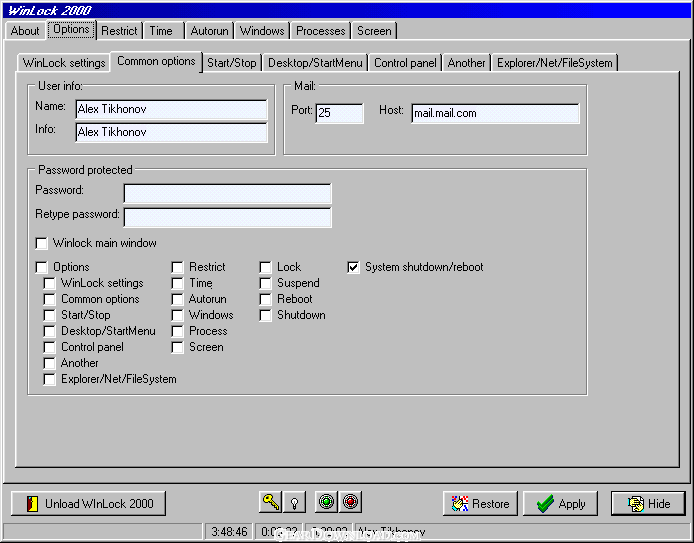694x543 pixels.
Task: Click the Restore button
Action: pos(480,504)
